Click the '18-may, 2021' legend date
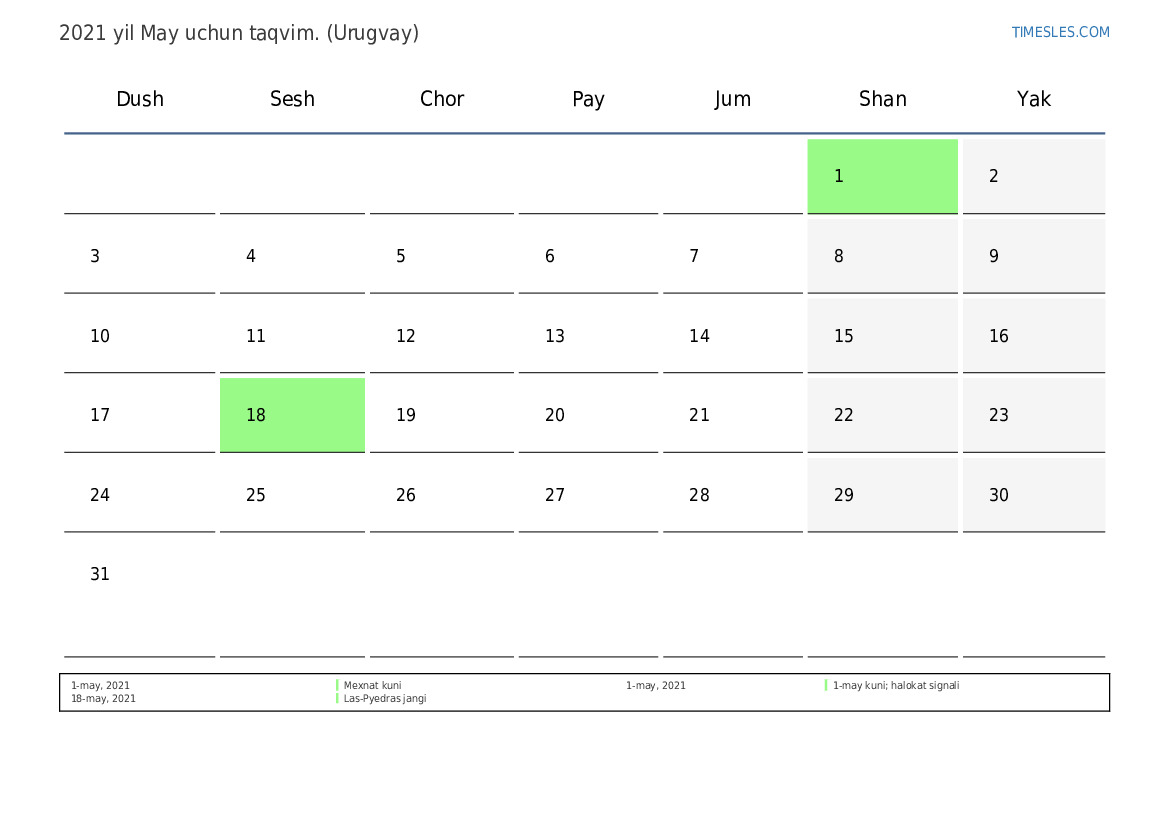Image resolution: width=1169 pixels, height=827 pixels. (103, 699)
